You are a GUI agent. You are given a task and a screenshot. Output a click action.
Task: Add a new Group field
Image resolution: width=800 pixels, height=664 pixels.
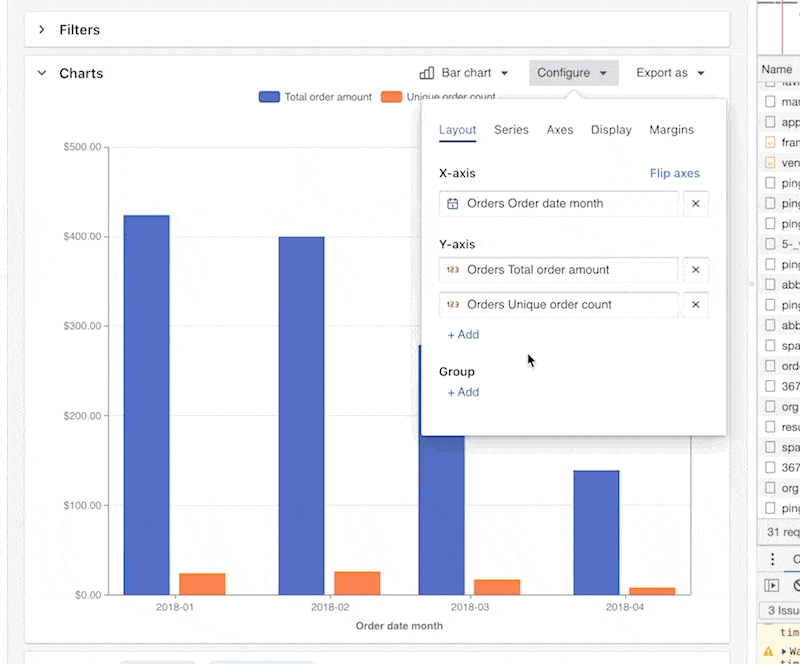coord(462,392)
